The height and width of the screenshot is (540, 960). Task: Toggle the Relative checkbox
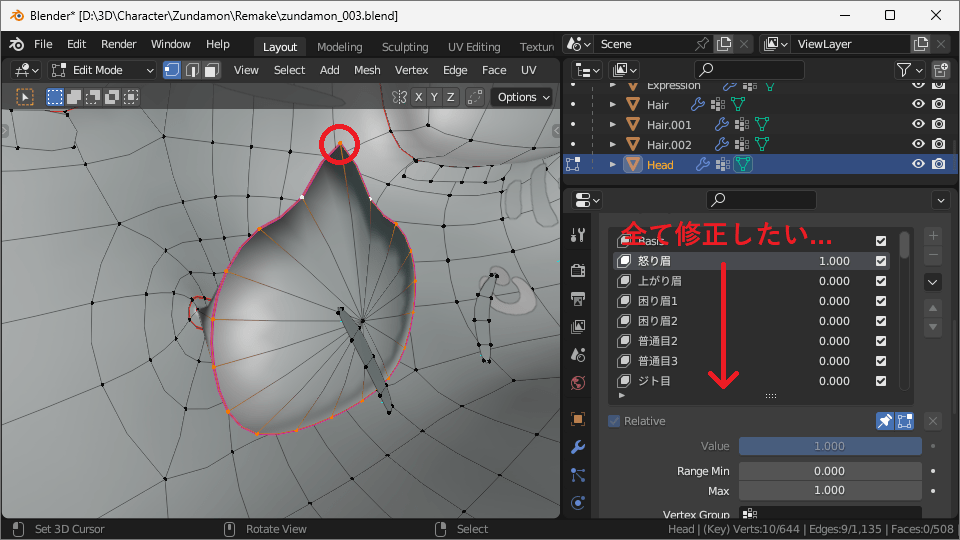pos(614,421)
